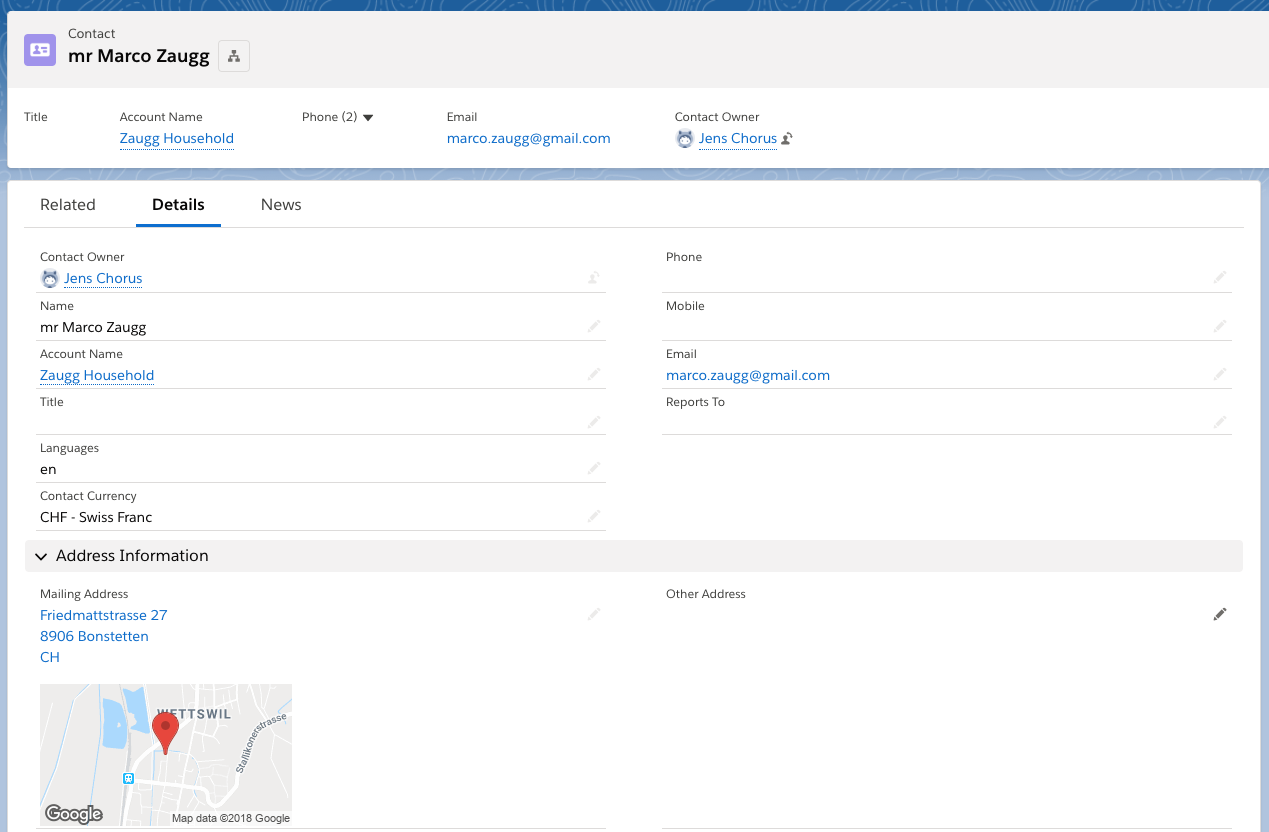1269x832 pixels.
Task: Edit the Mobile field using the pencil icon
Action: click(x=1219, y=326)
